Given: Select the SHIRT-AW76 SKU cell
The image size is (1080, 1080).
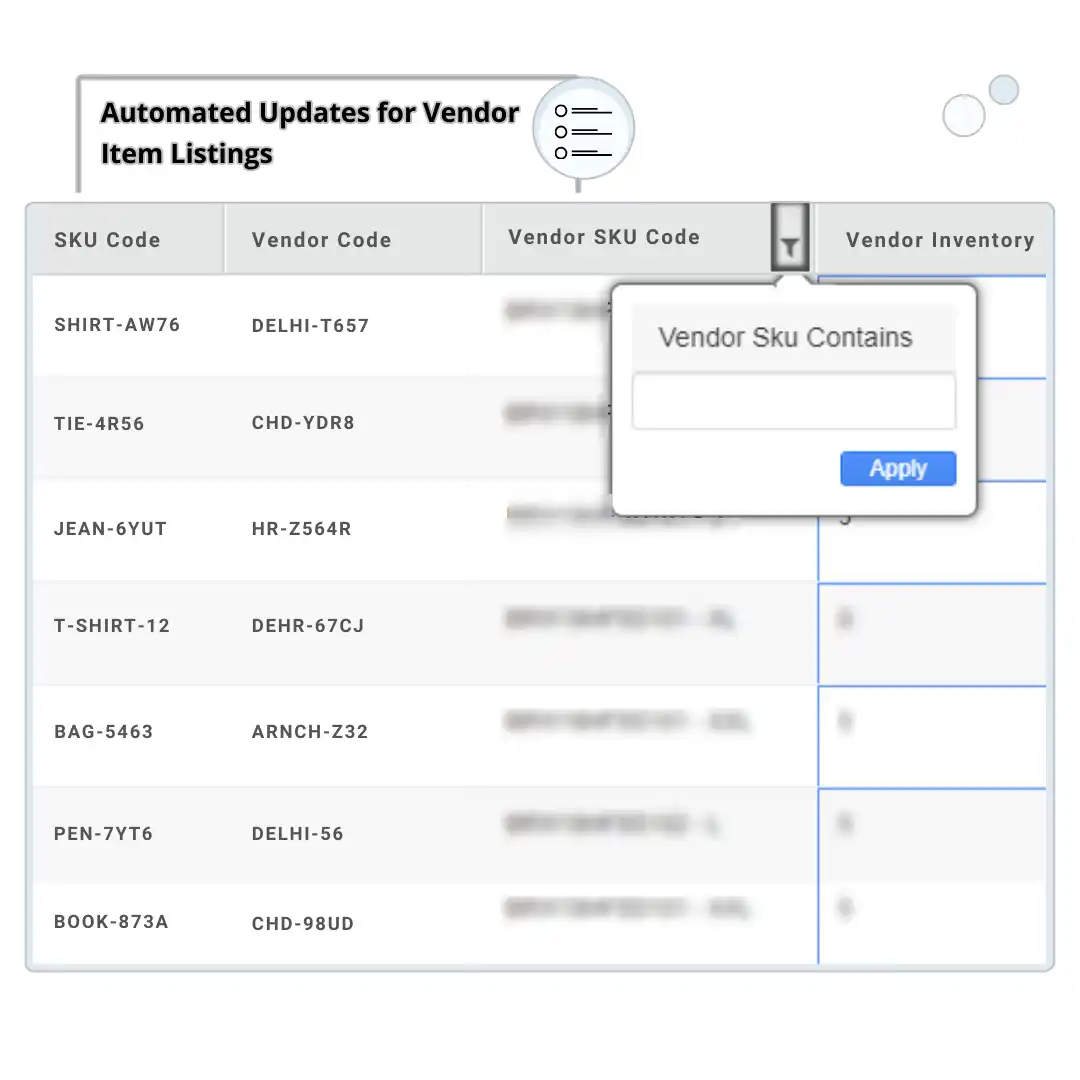Looking at the screenshot, I should click(x=117, y=325).
